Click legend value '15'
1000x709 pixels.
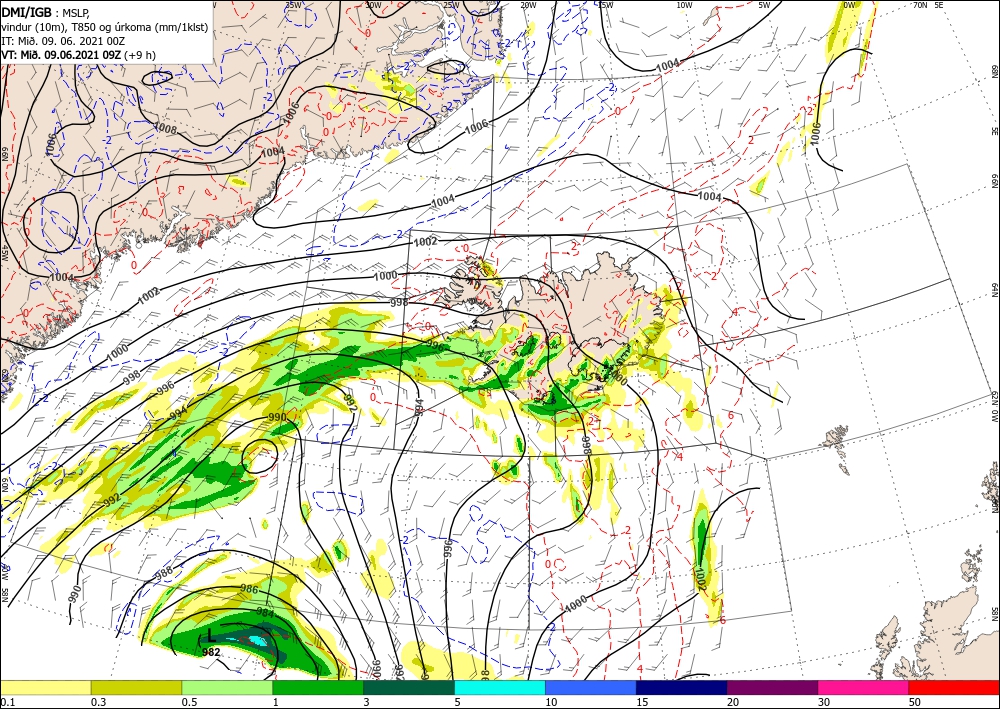(x=642, y=702)
